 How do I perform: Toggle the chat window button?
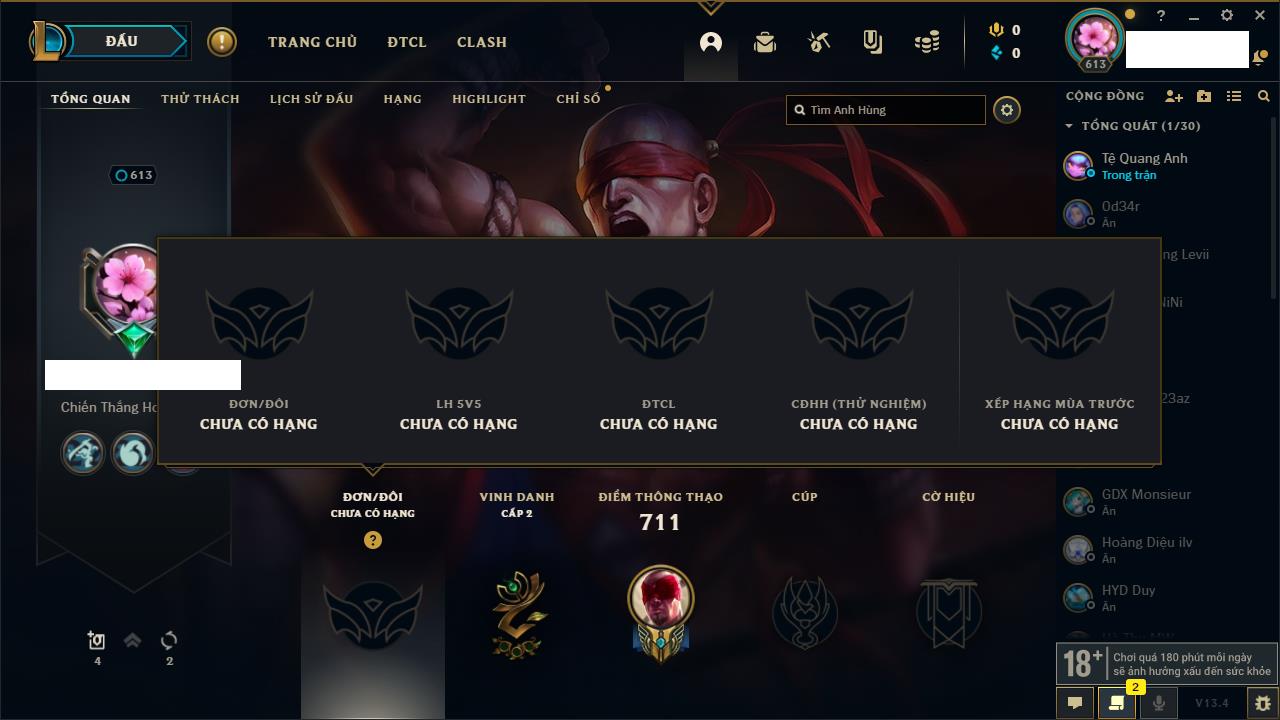pos(1075,703)
